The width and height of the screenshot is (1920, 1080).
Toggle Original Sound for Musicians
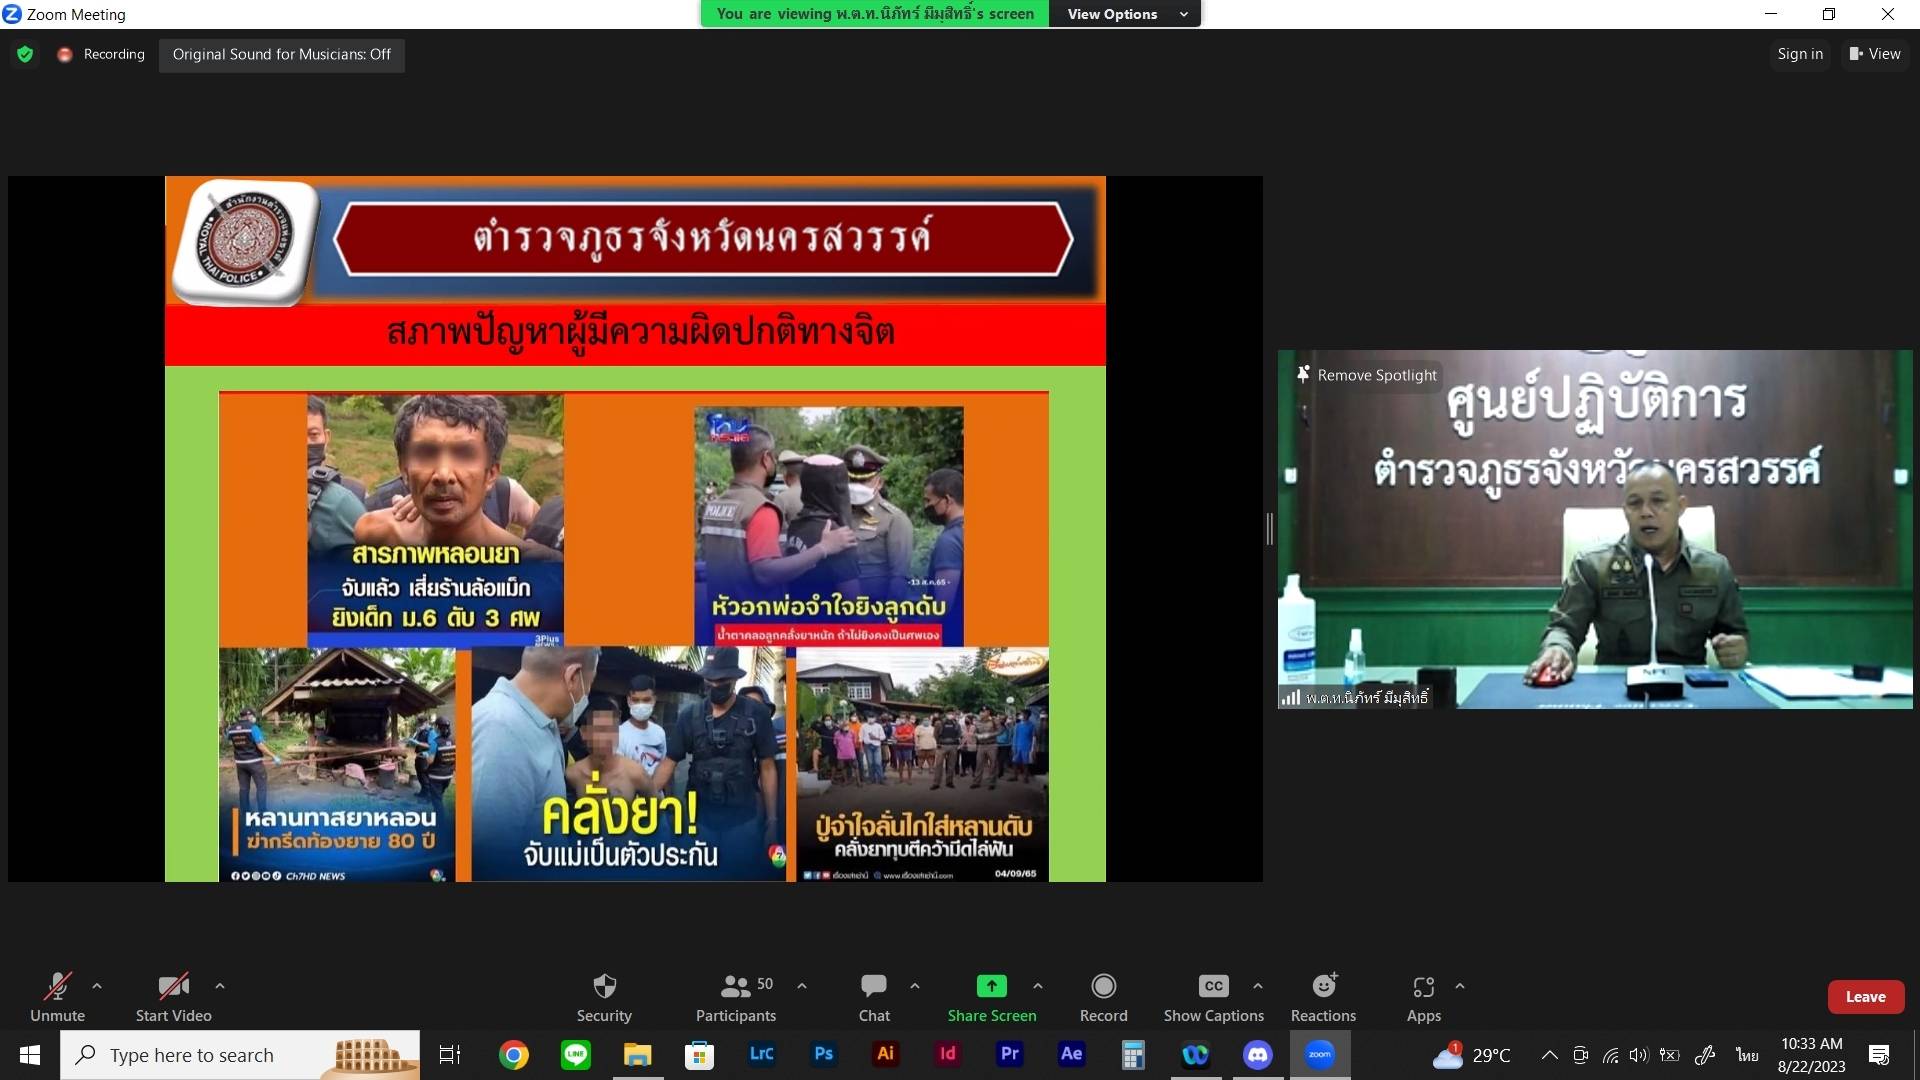[281, 54]
